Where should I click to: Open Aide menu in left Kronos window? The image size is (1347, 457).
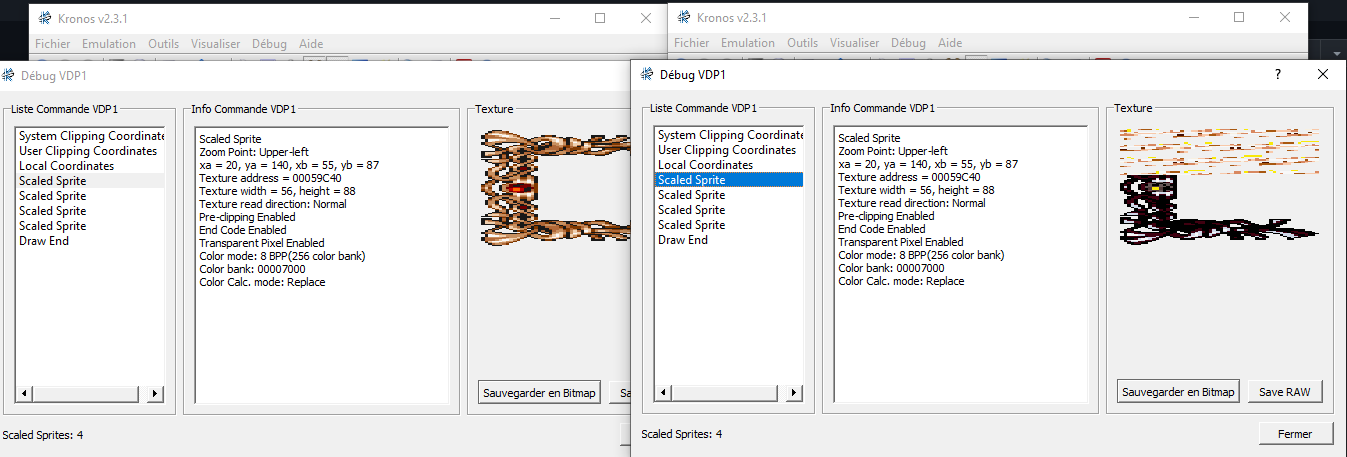tap(311, 44)
